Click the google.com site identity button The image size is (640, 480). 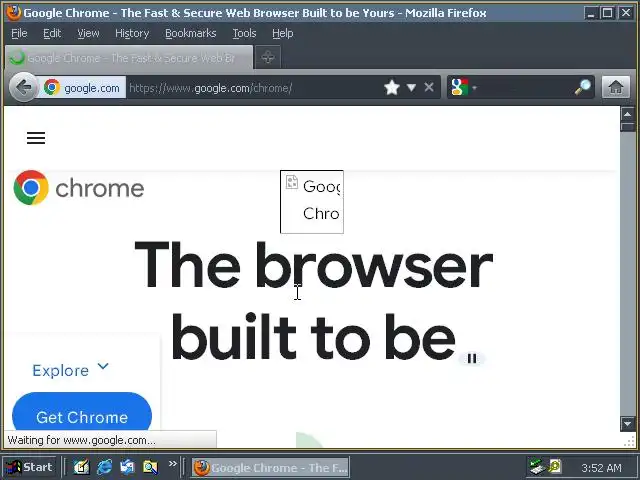click(82, 87)
